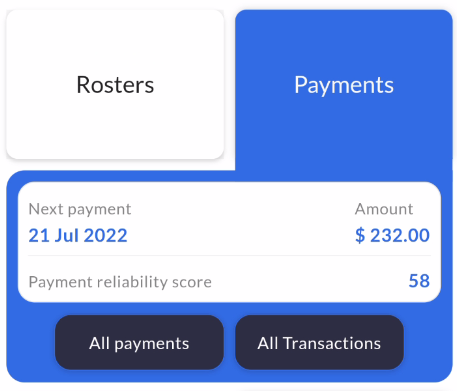Click the 21 Jul 2022 payment date
457x391 pixels.
tap(78, 235)
